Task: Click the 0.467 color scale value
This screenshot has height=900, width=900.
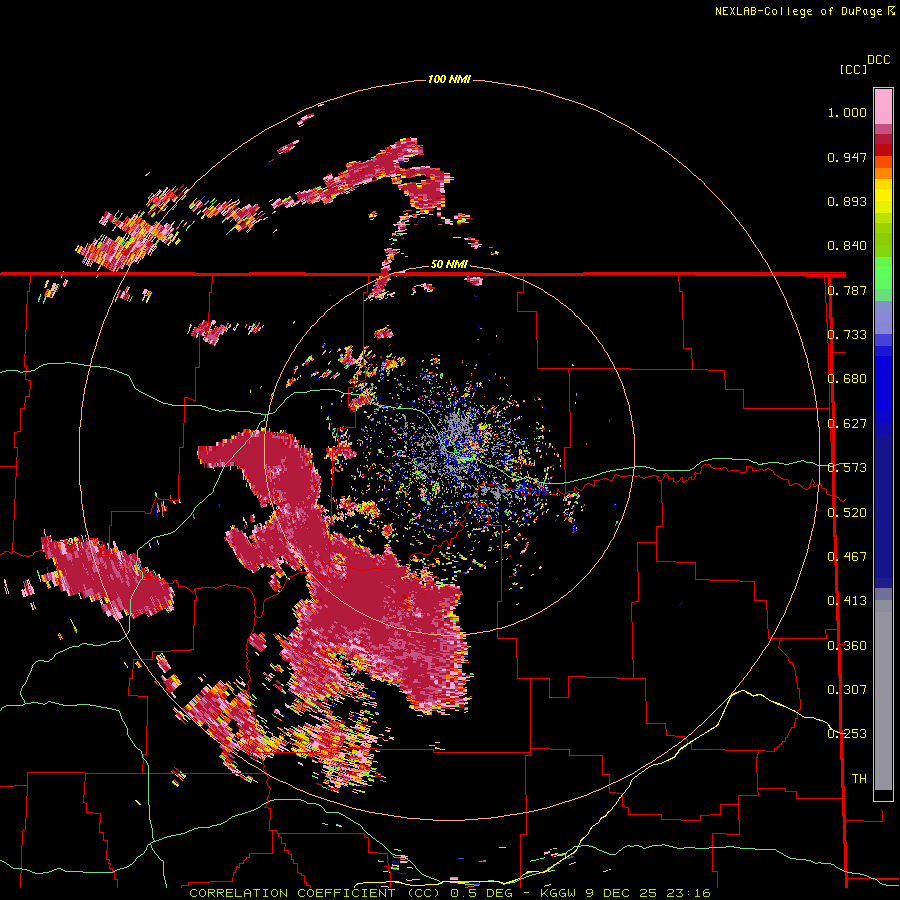Action: coord(847,557)
